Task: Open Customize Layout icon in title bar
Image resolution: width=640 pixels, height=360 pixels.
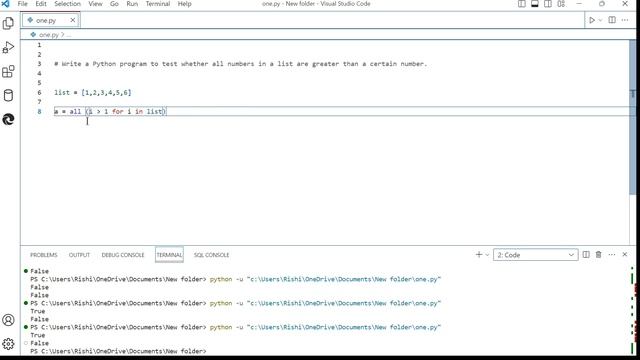Action: [x=561, y=4]
